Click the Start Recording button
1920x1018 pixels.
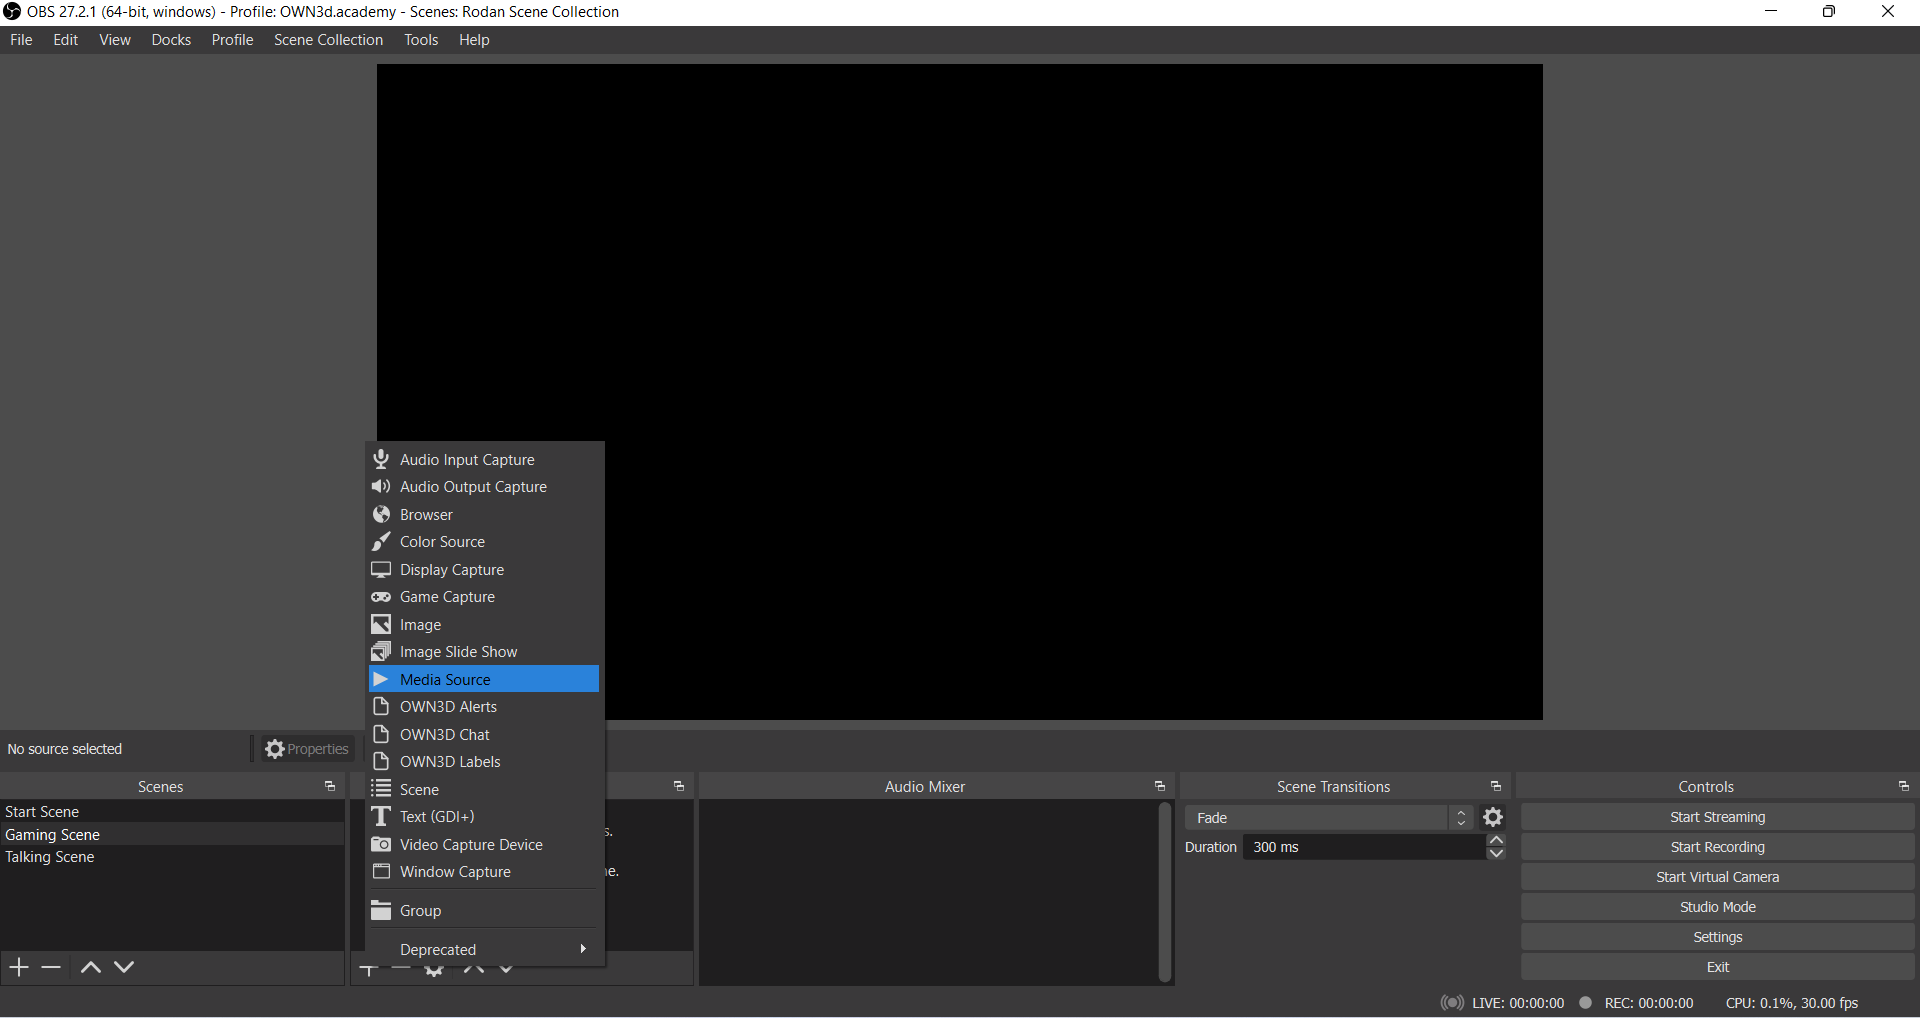coord(1717,847)
